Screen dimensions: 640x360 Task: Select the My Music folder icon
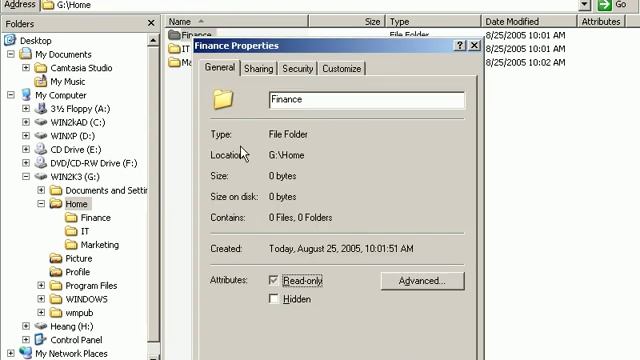(41, 81)
